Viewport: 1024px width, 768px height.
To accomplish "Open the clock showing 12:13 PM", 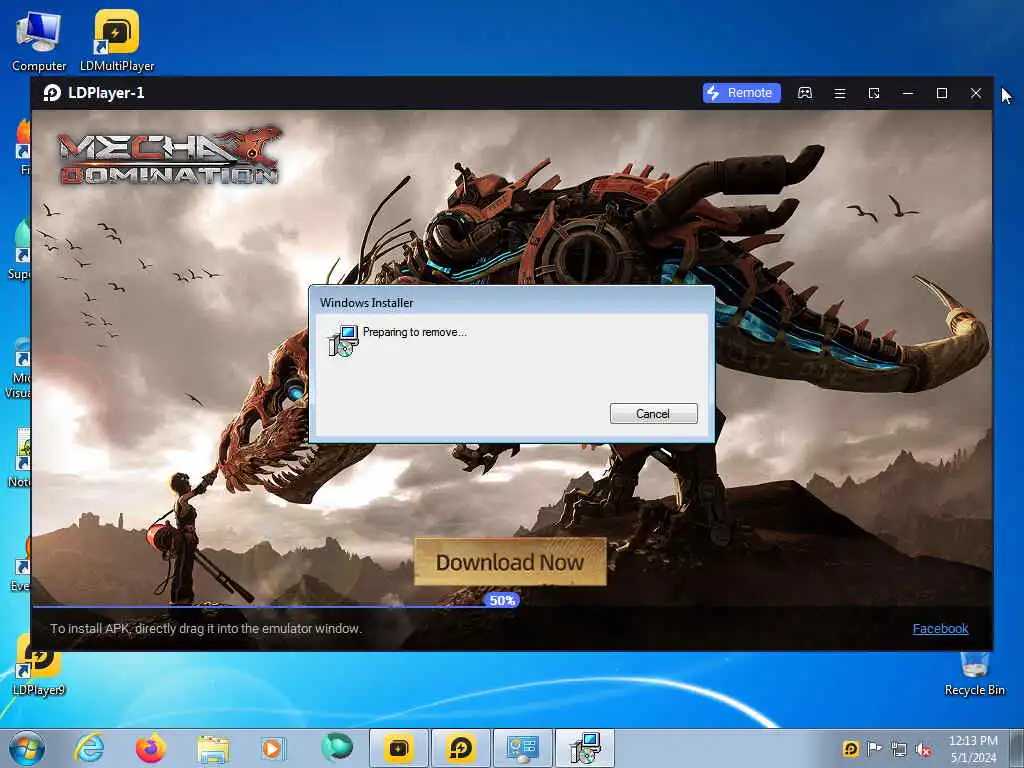I will tap(973, 749).
